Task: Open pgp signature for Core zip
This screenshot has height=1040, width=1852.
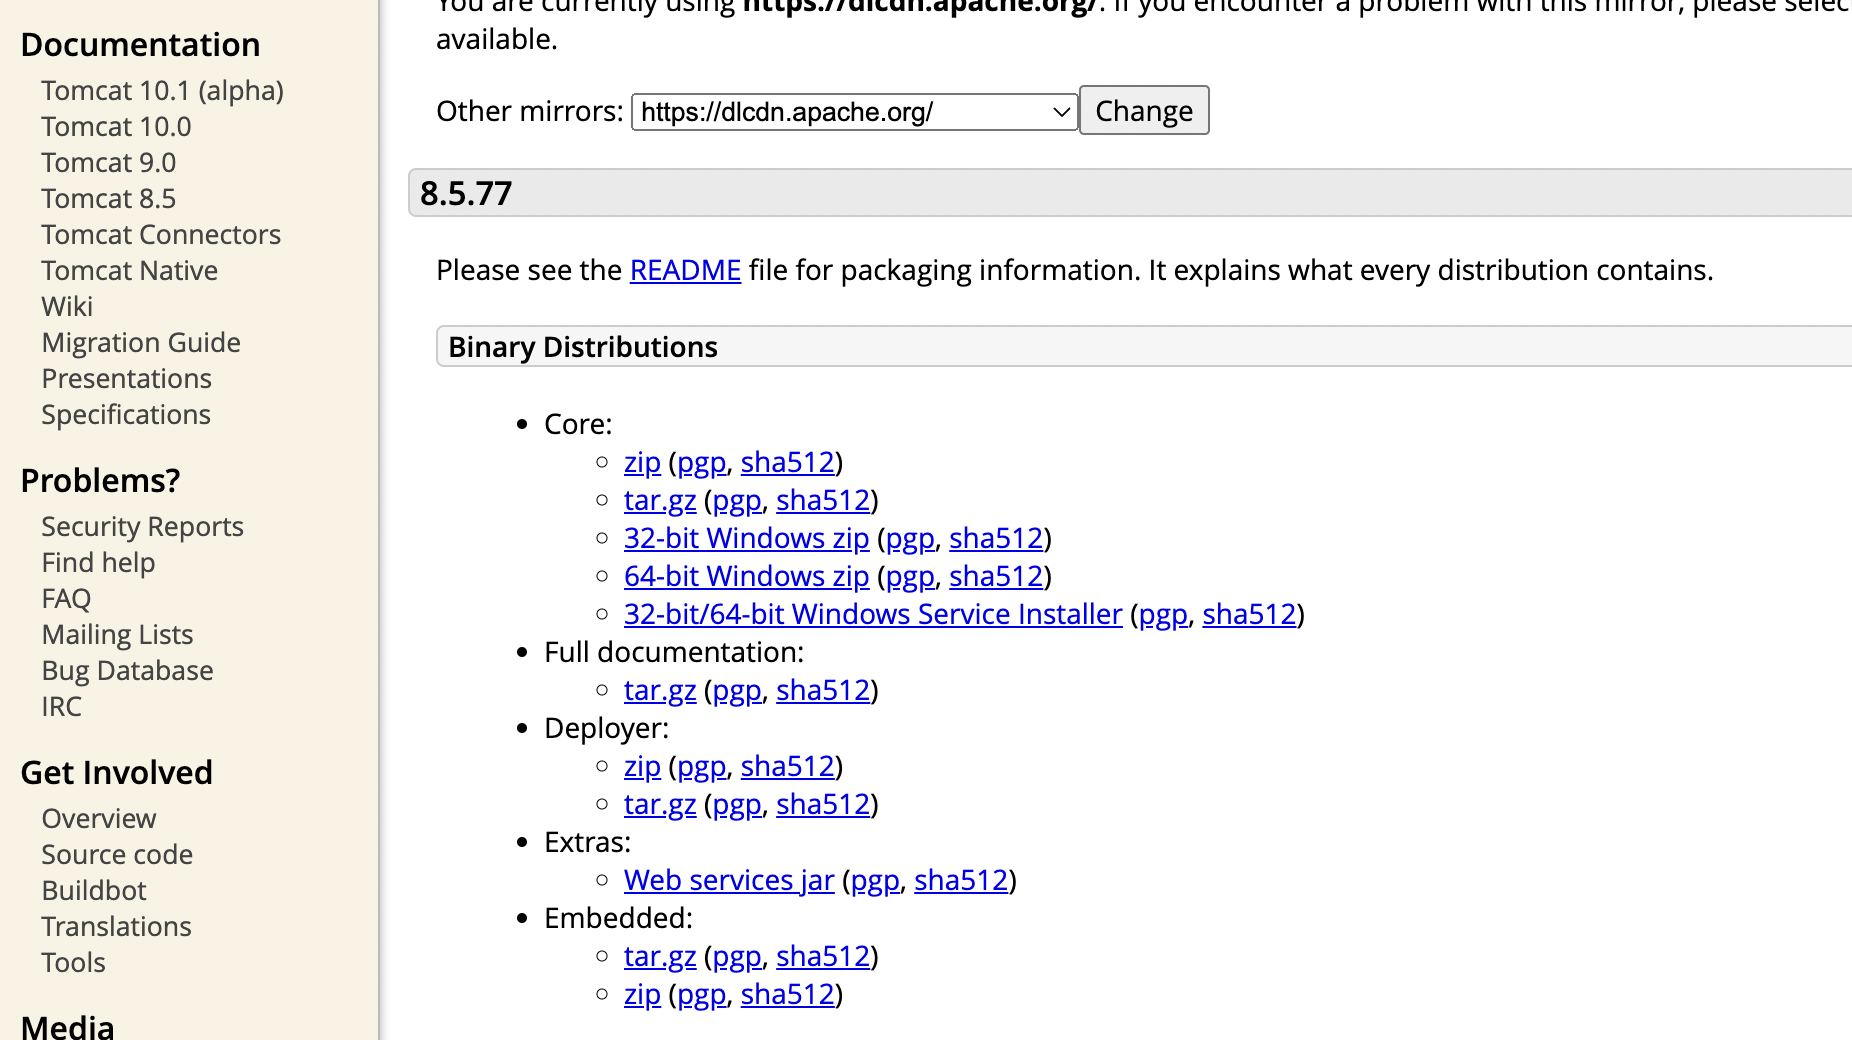Action: 702,462
